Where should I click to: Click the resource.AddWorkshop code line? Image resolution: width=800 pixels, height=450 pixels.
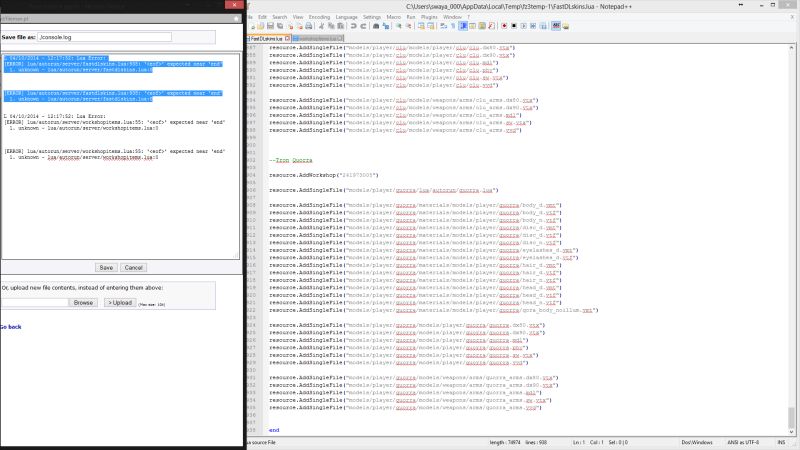(x=324, y=175)
